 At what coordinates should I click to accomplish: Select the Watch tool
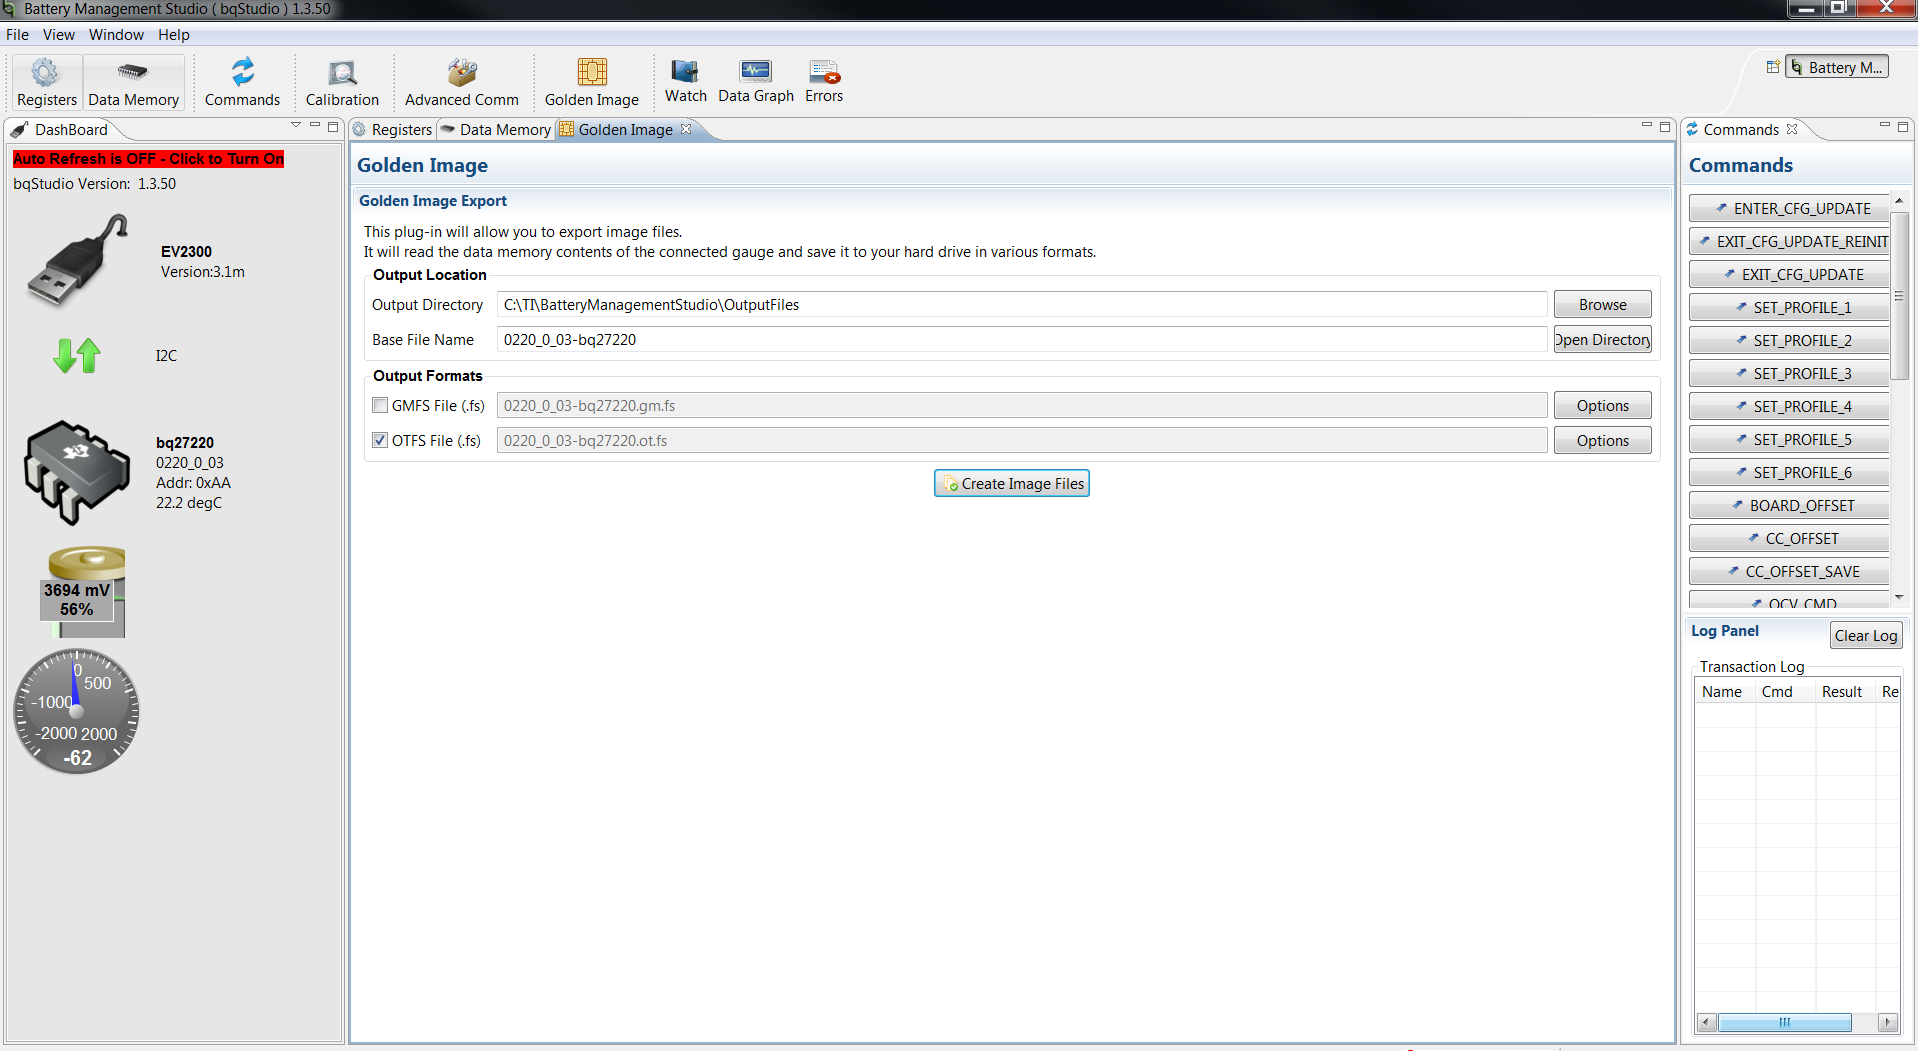pyautogui.click(x=685, y=82)
